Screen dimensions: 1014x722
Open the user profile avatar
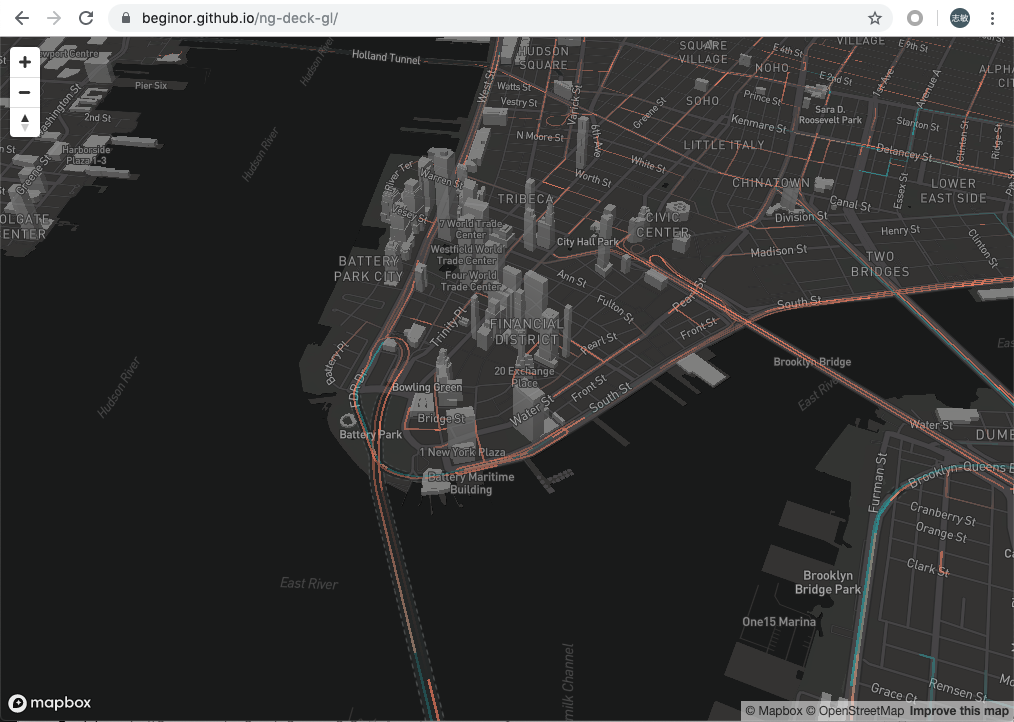pyautogui.click(x=960, y=18)
